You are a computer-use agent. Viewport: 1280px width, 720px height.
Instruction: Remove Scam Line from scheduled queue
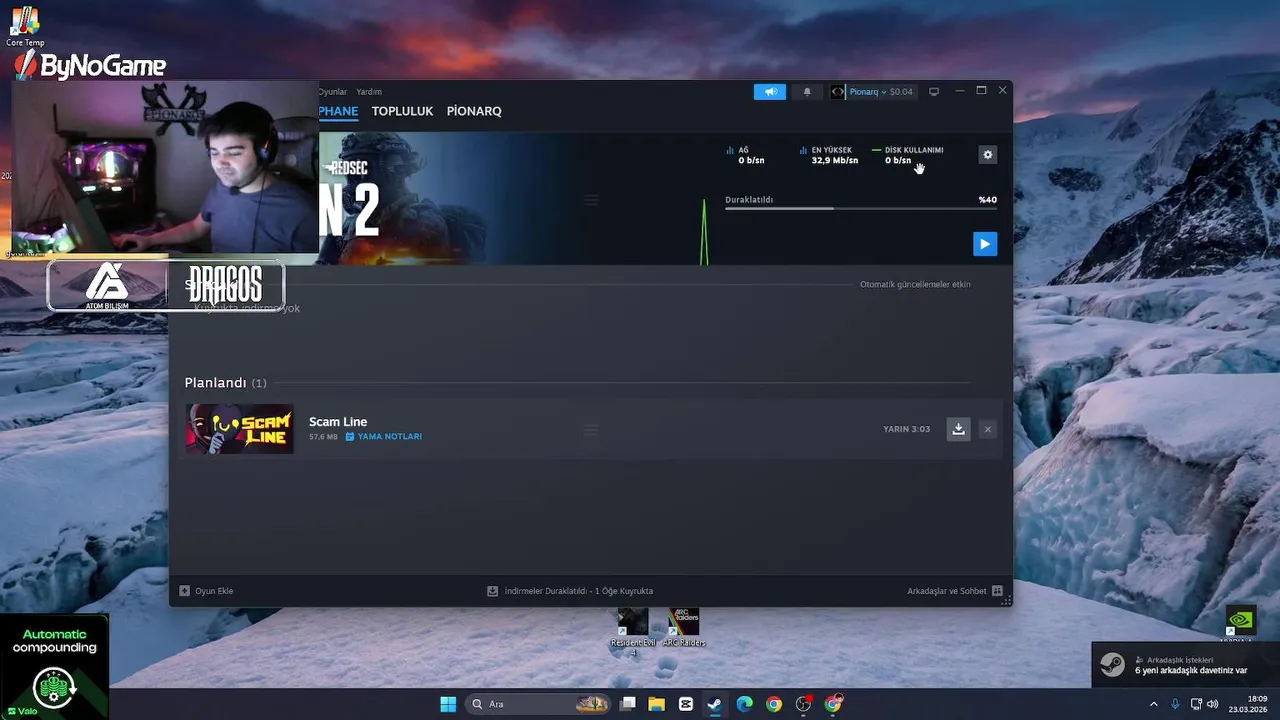point(988,429)
